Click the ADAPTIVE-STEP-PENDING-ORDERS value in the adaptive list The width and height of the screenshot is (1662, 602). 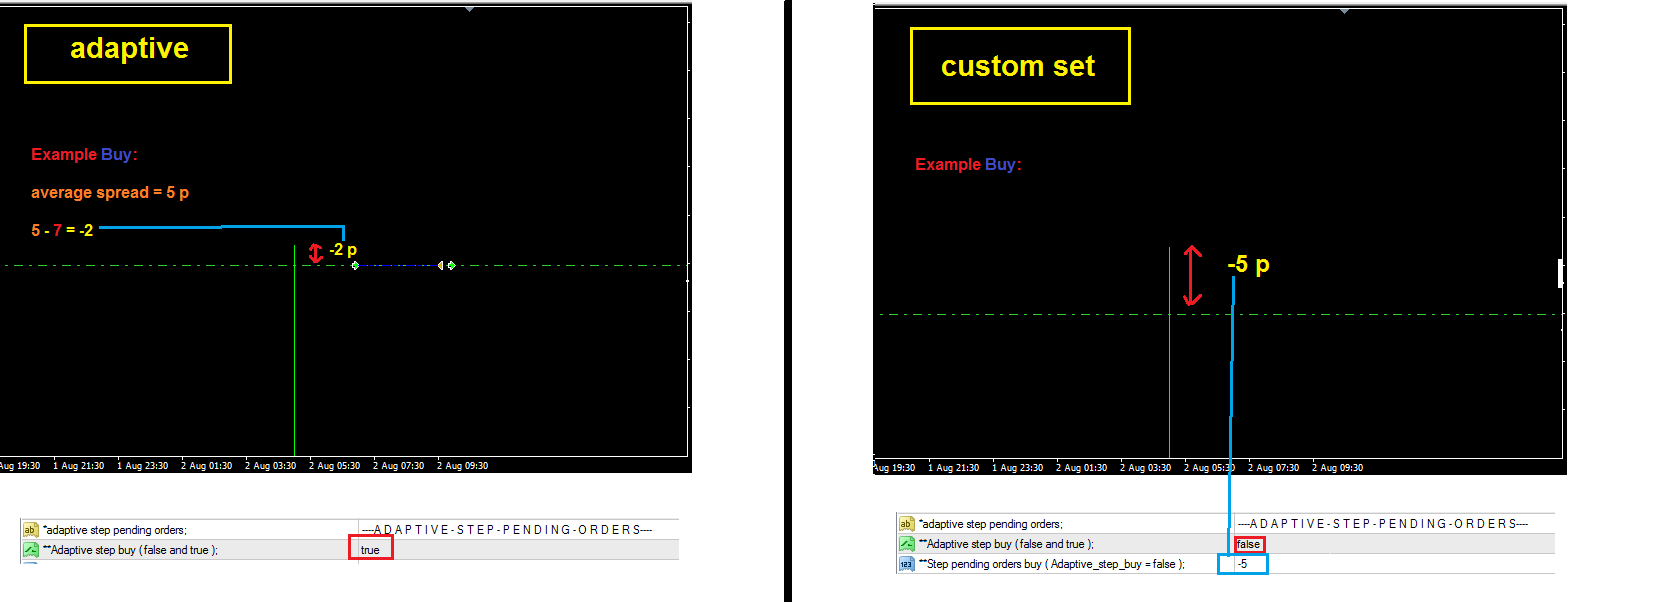point(507,530)
